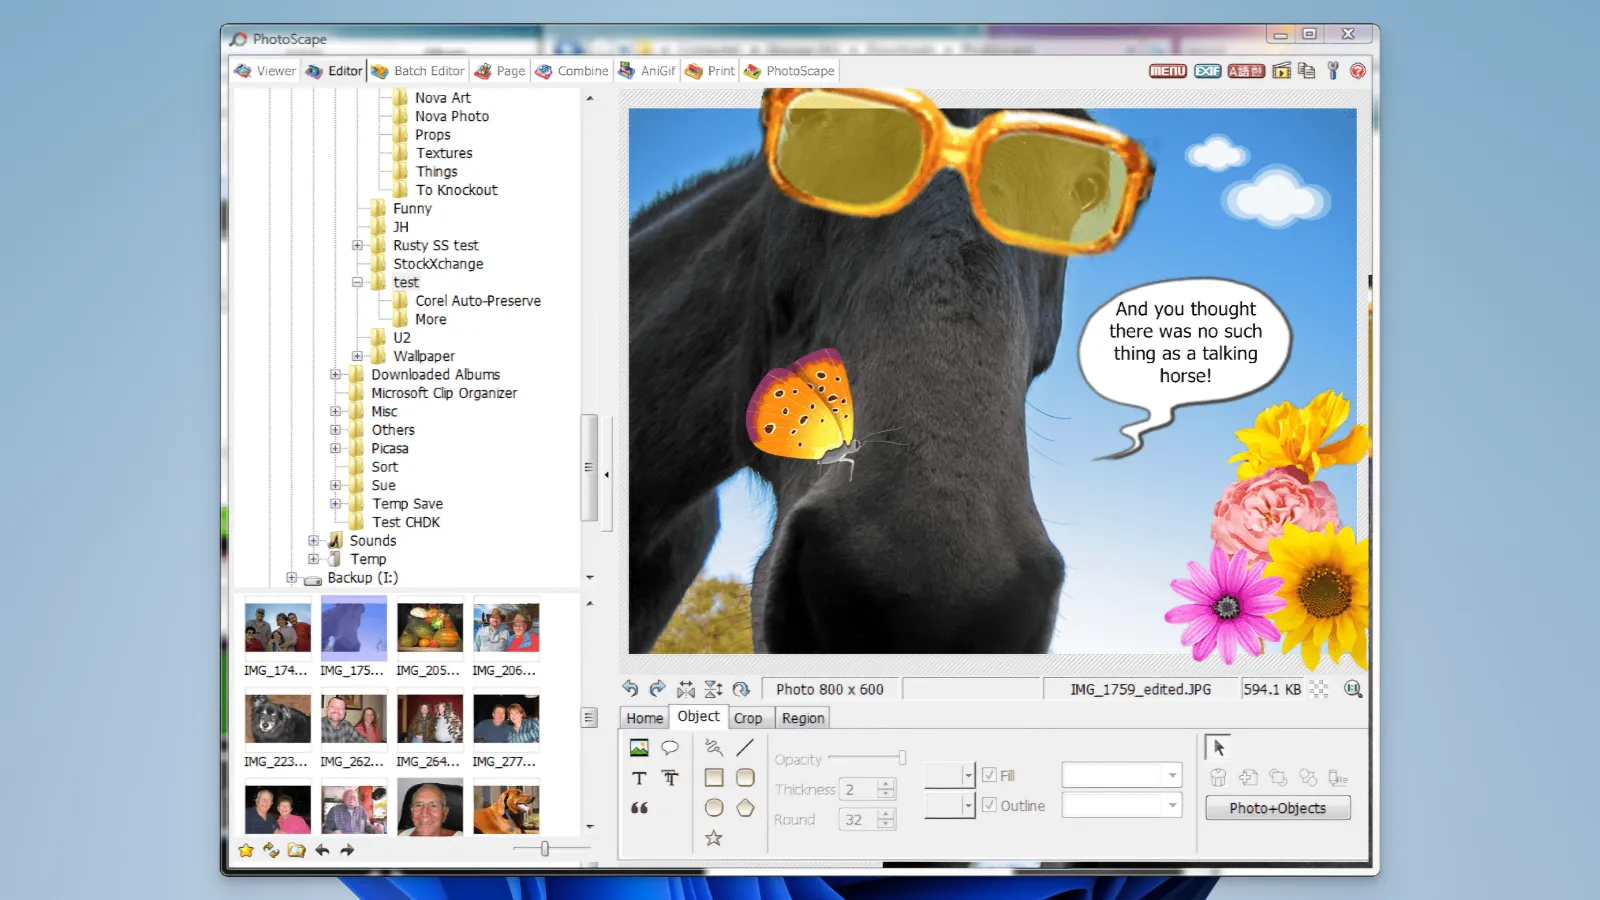This screenshot has width=1600, height=900.
Task: Uncheck the Fill option
Action: click(x=989, y=775)
